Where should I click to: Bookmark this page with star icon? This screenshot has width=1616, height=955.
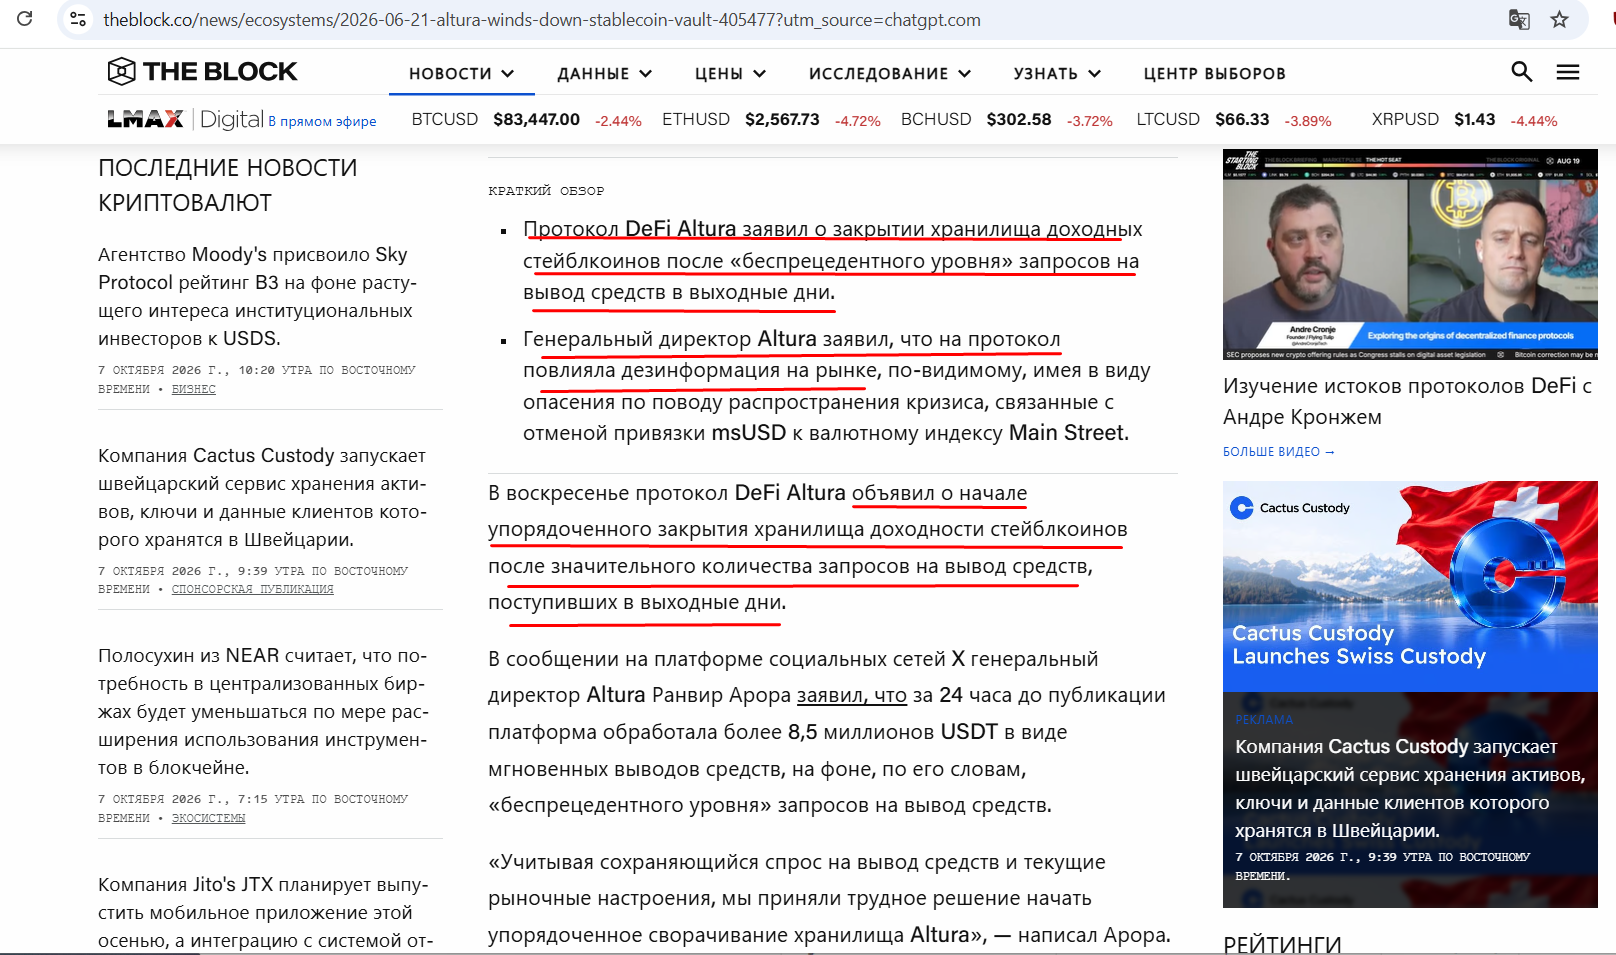pos(1559,19)
